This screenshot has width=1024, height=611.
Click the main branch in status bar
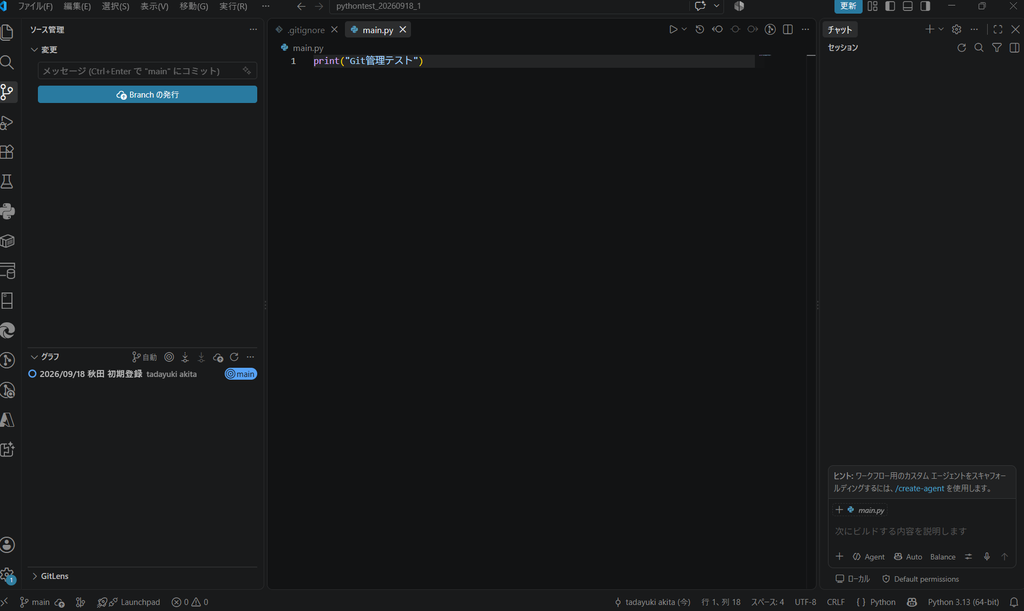(x=35, y=602)
